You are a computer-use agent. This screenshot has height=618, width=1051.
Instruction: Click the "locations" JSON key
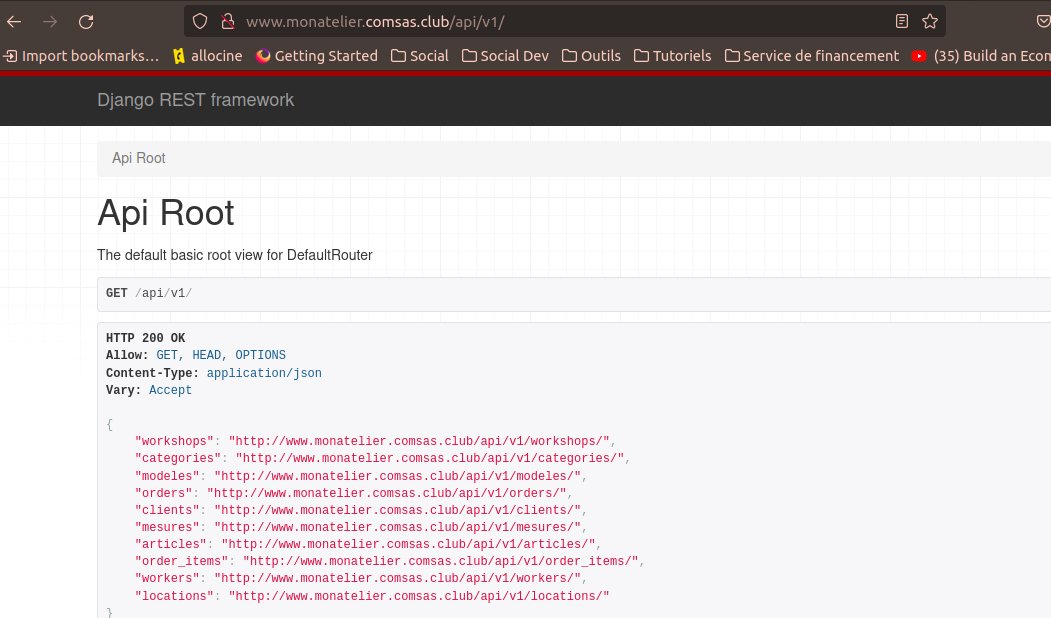click(174, 596)
